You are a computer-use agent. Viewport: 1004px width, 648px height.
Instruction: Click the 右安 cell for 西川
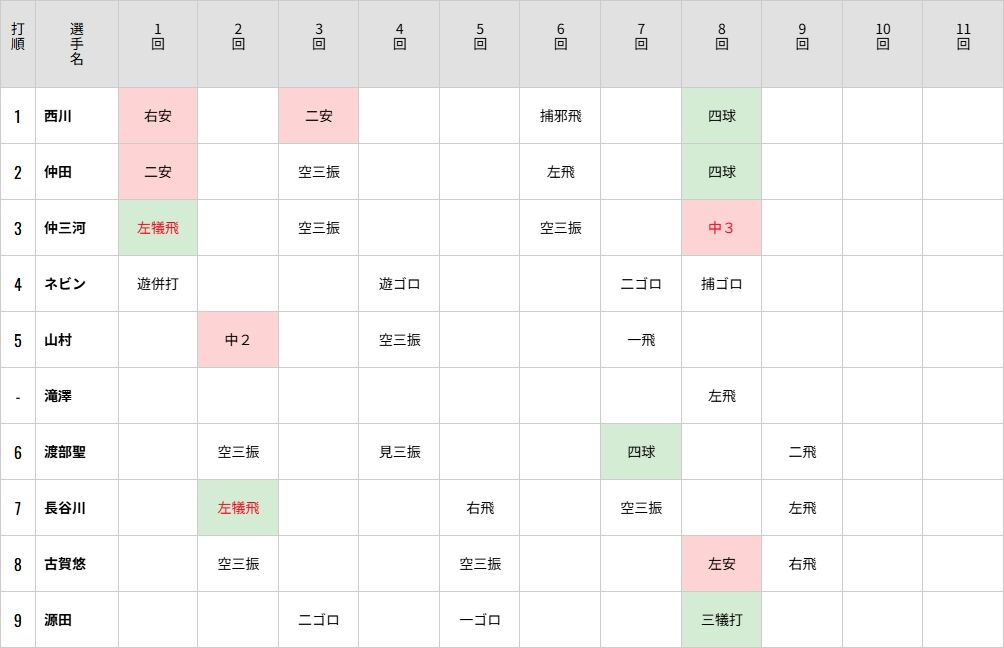point(158,116)
